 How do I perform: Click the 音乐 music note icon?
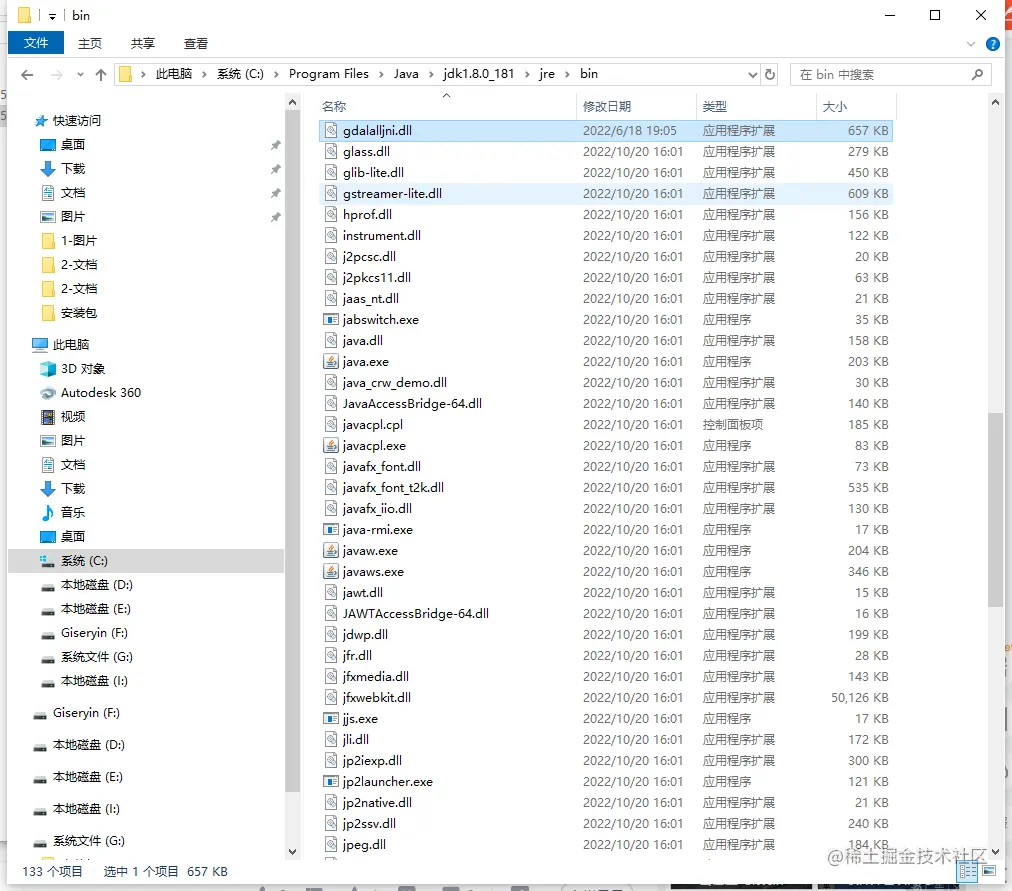[x=48, y=512]
